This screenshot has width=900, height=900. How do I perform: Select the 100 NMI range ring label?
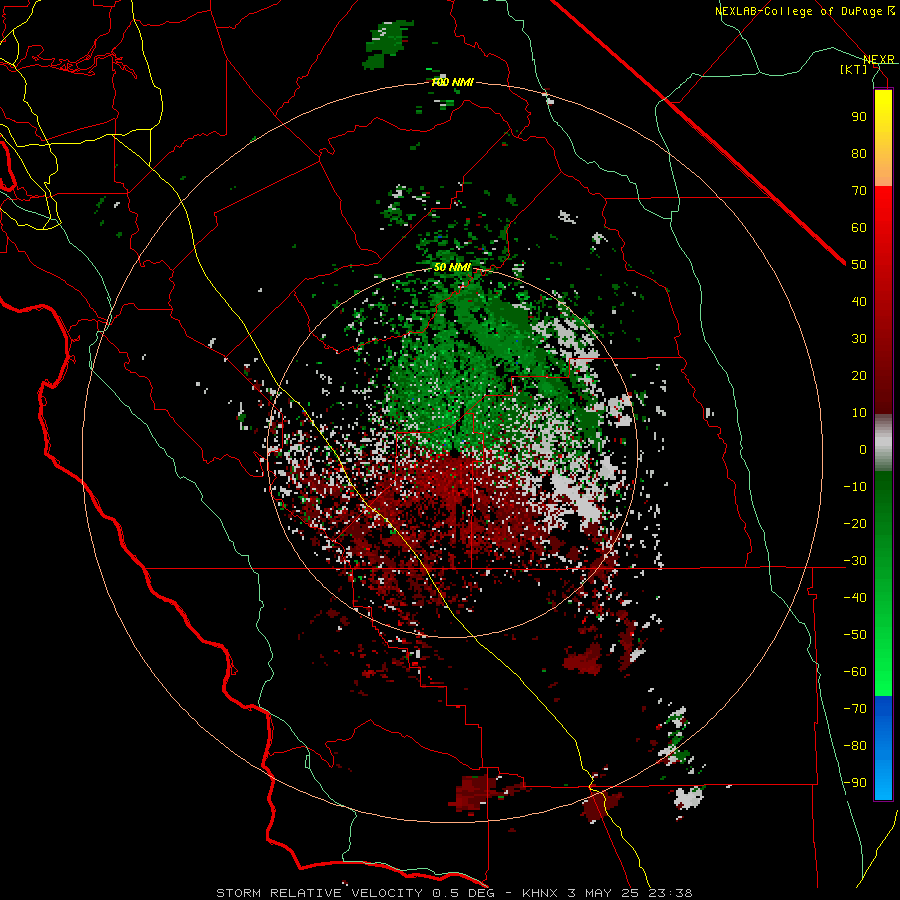pos(452,83)
